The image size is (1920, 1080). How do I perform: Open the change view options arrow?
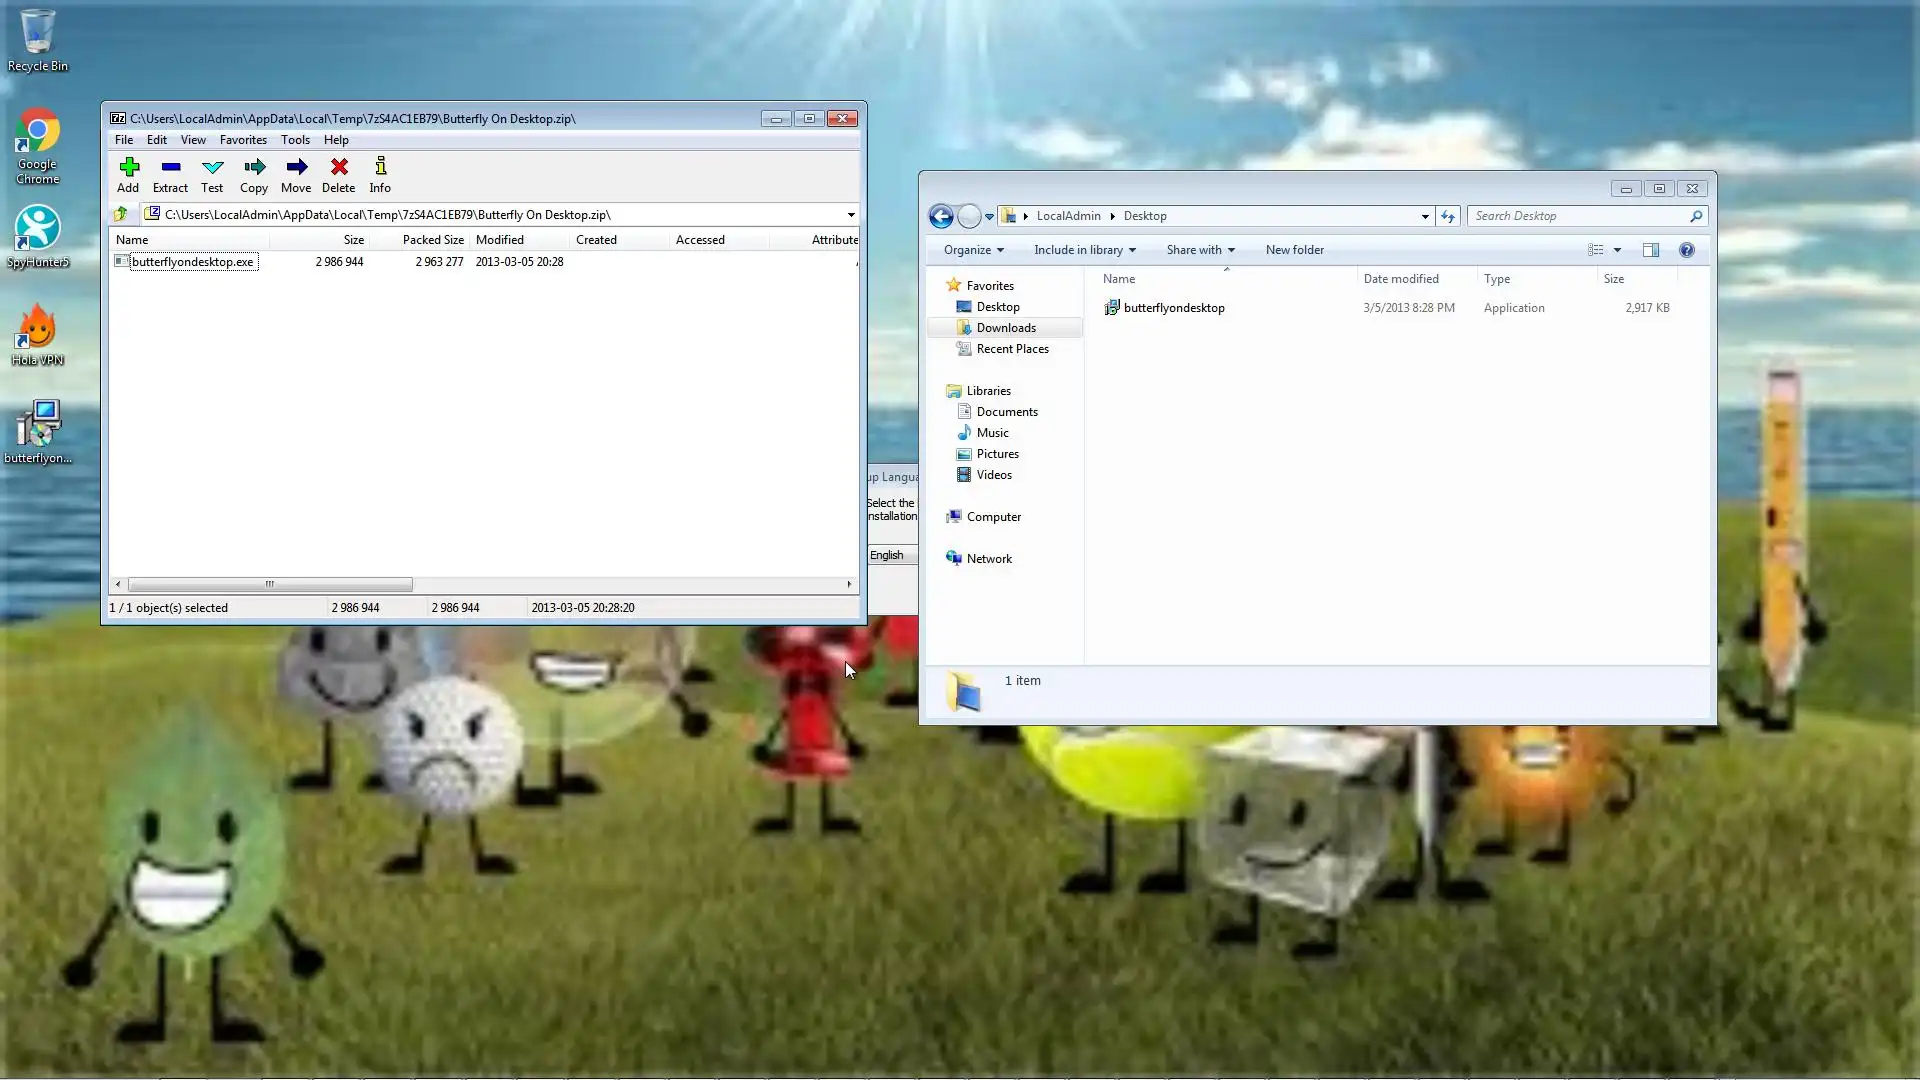1617,250
